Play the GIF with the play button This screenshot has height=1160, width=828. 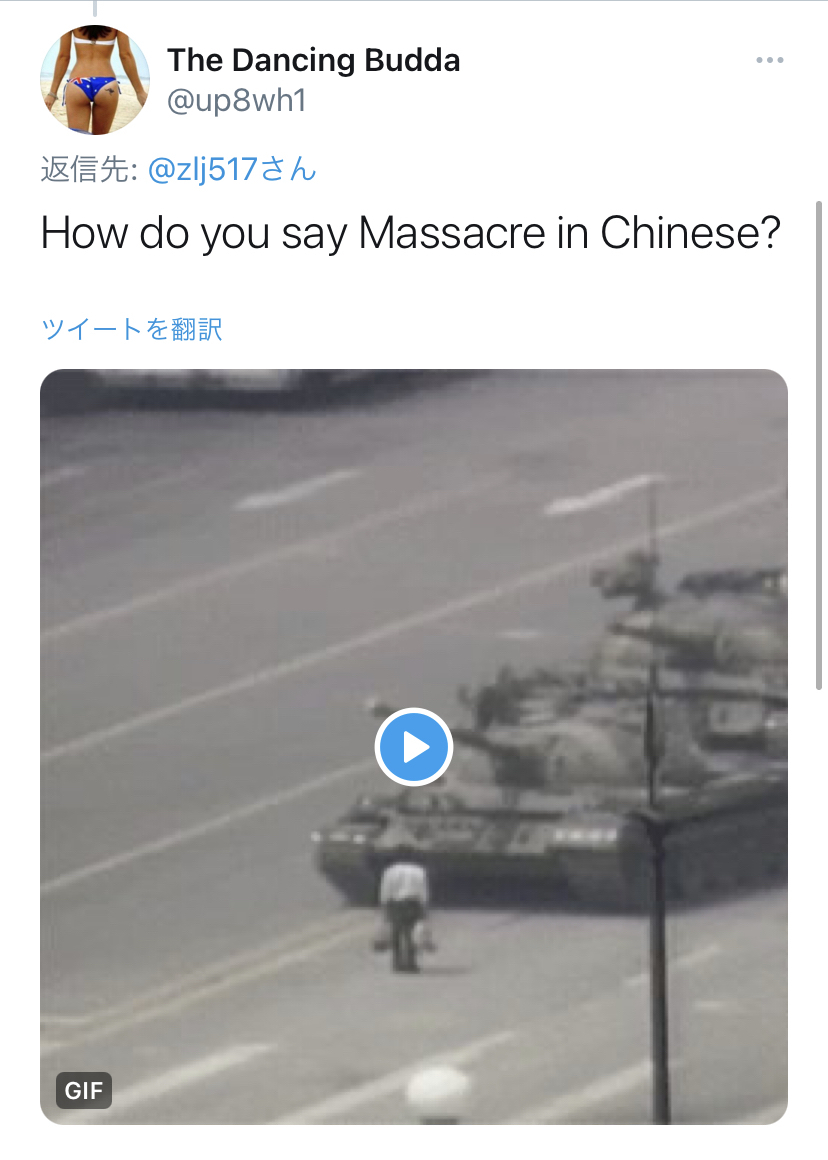click(414, 747)
